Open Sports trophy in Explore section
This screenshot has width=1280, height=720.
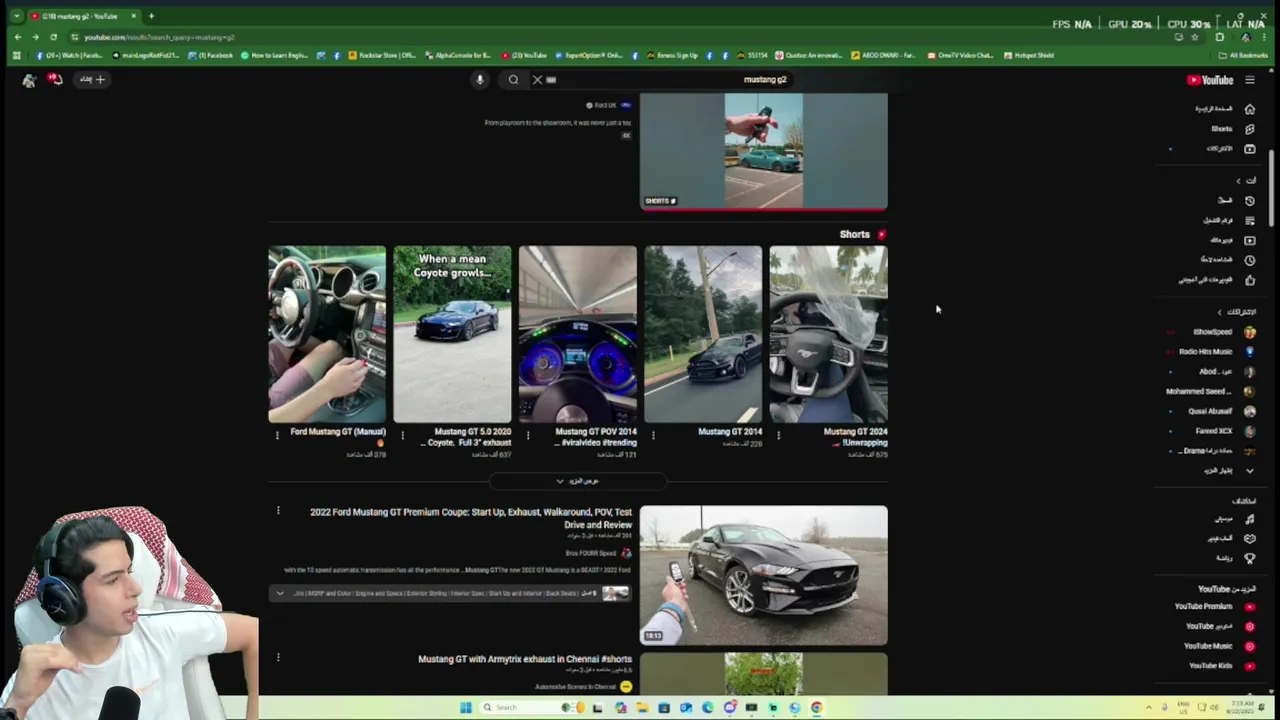click(x=1249, y=558)
